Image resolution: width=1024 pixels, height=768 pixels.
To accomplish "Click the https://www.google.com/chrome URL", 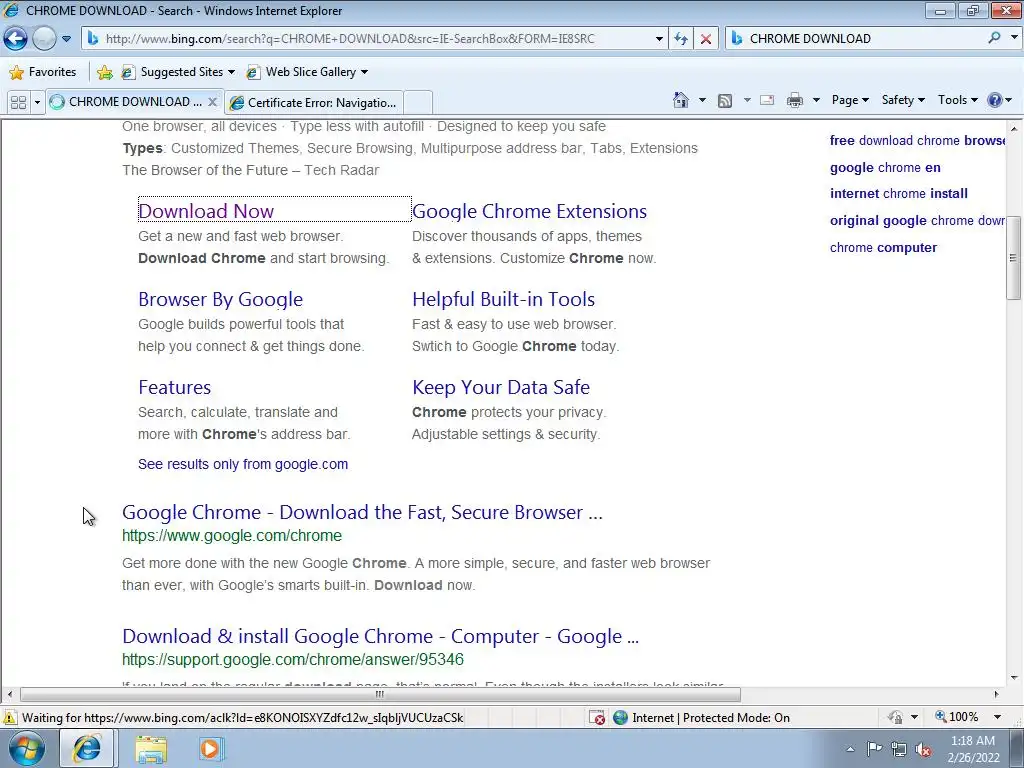I will point(232,536).
